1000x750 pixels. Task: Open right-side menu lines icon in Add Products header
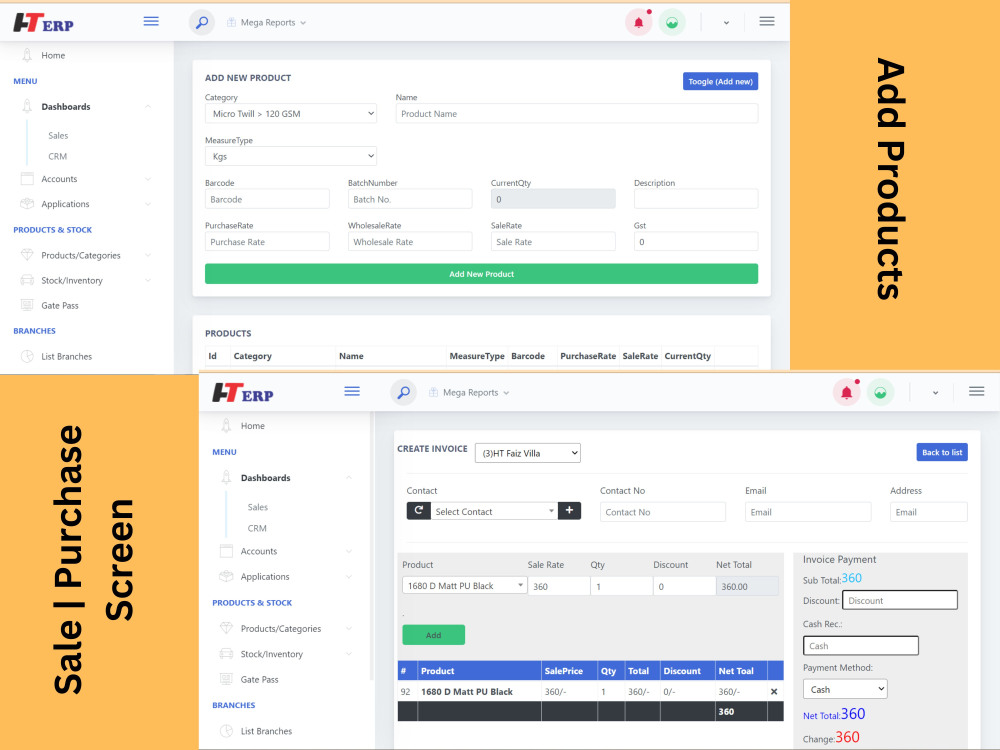tap(767, 22)
